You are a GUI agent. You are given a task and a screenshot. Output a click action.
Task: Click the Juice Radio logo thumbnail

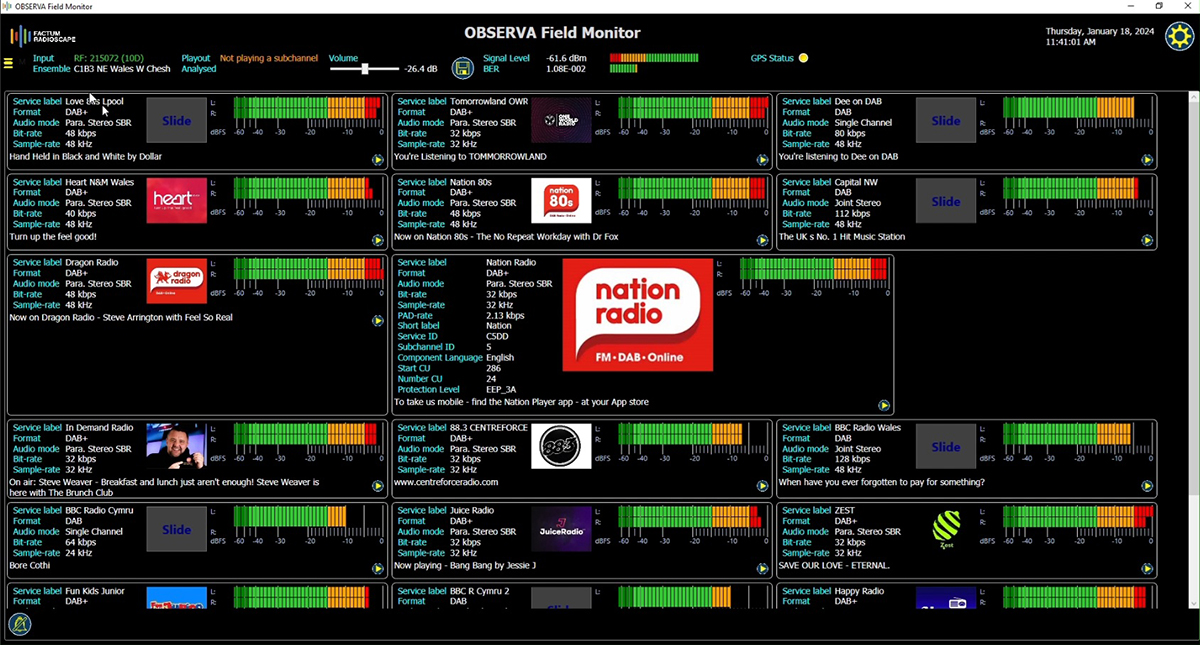coord(561,528)
